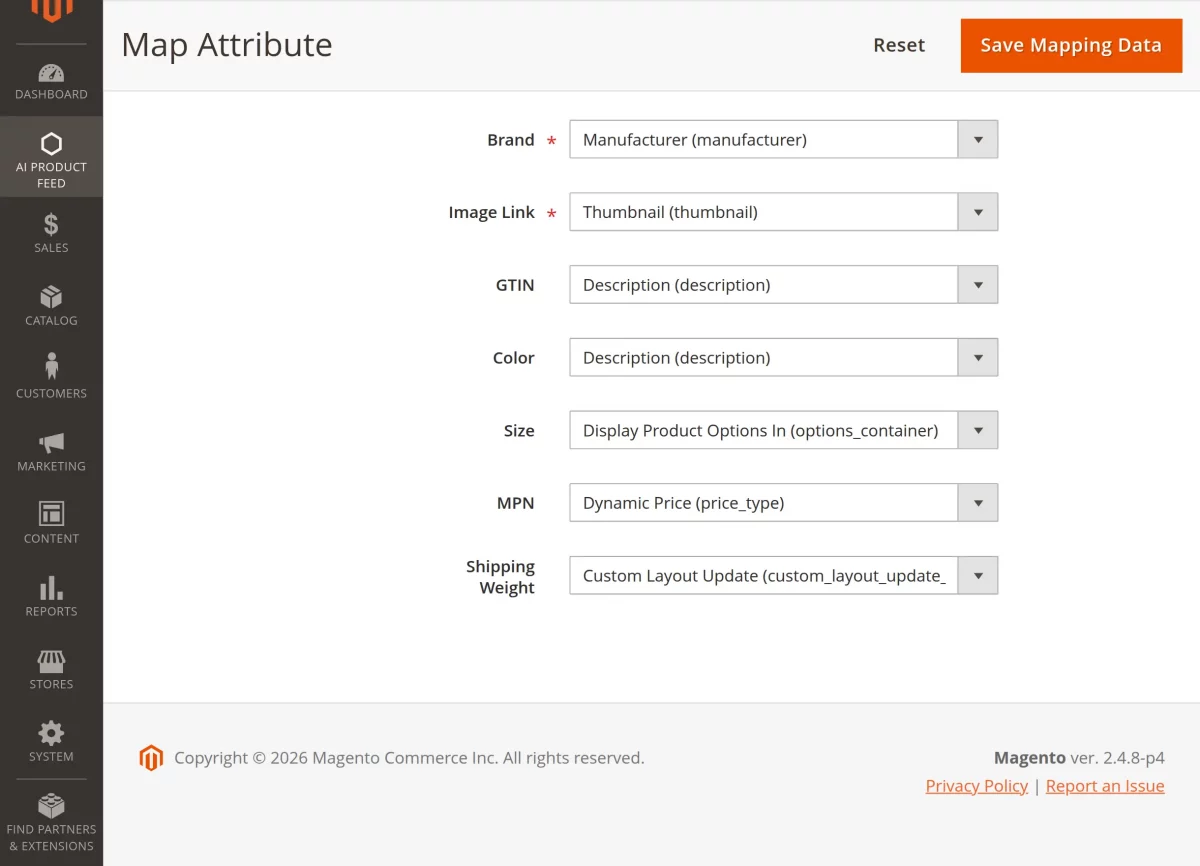1200x866 pixels.
Task: Expand the Shipping Weight dropdown
Action: click(977, 575)
